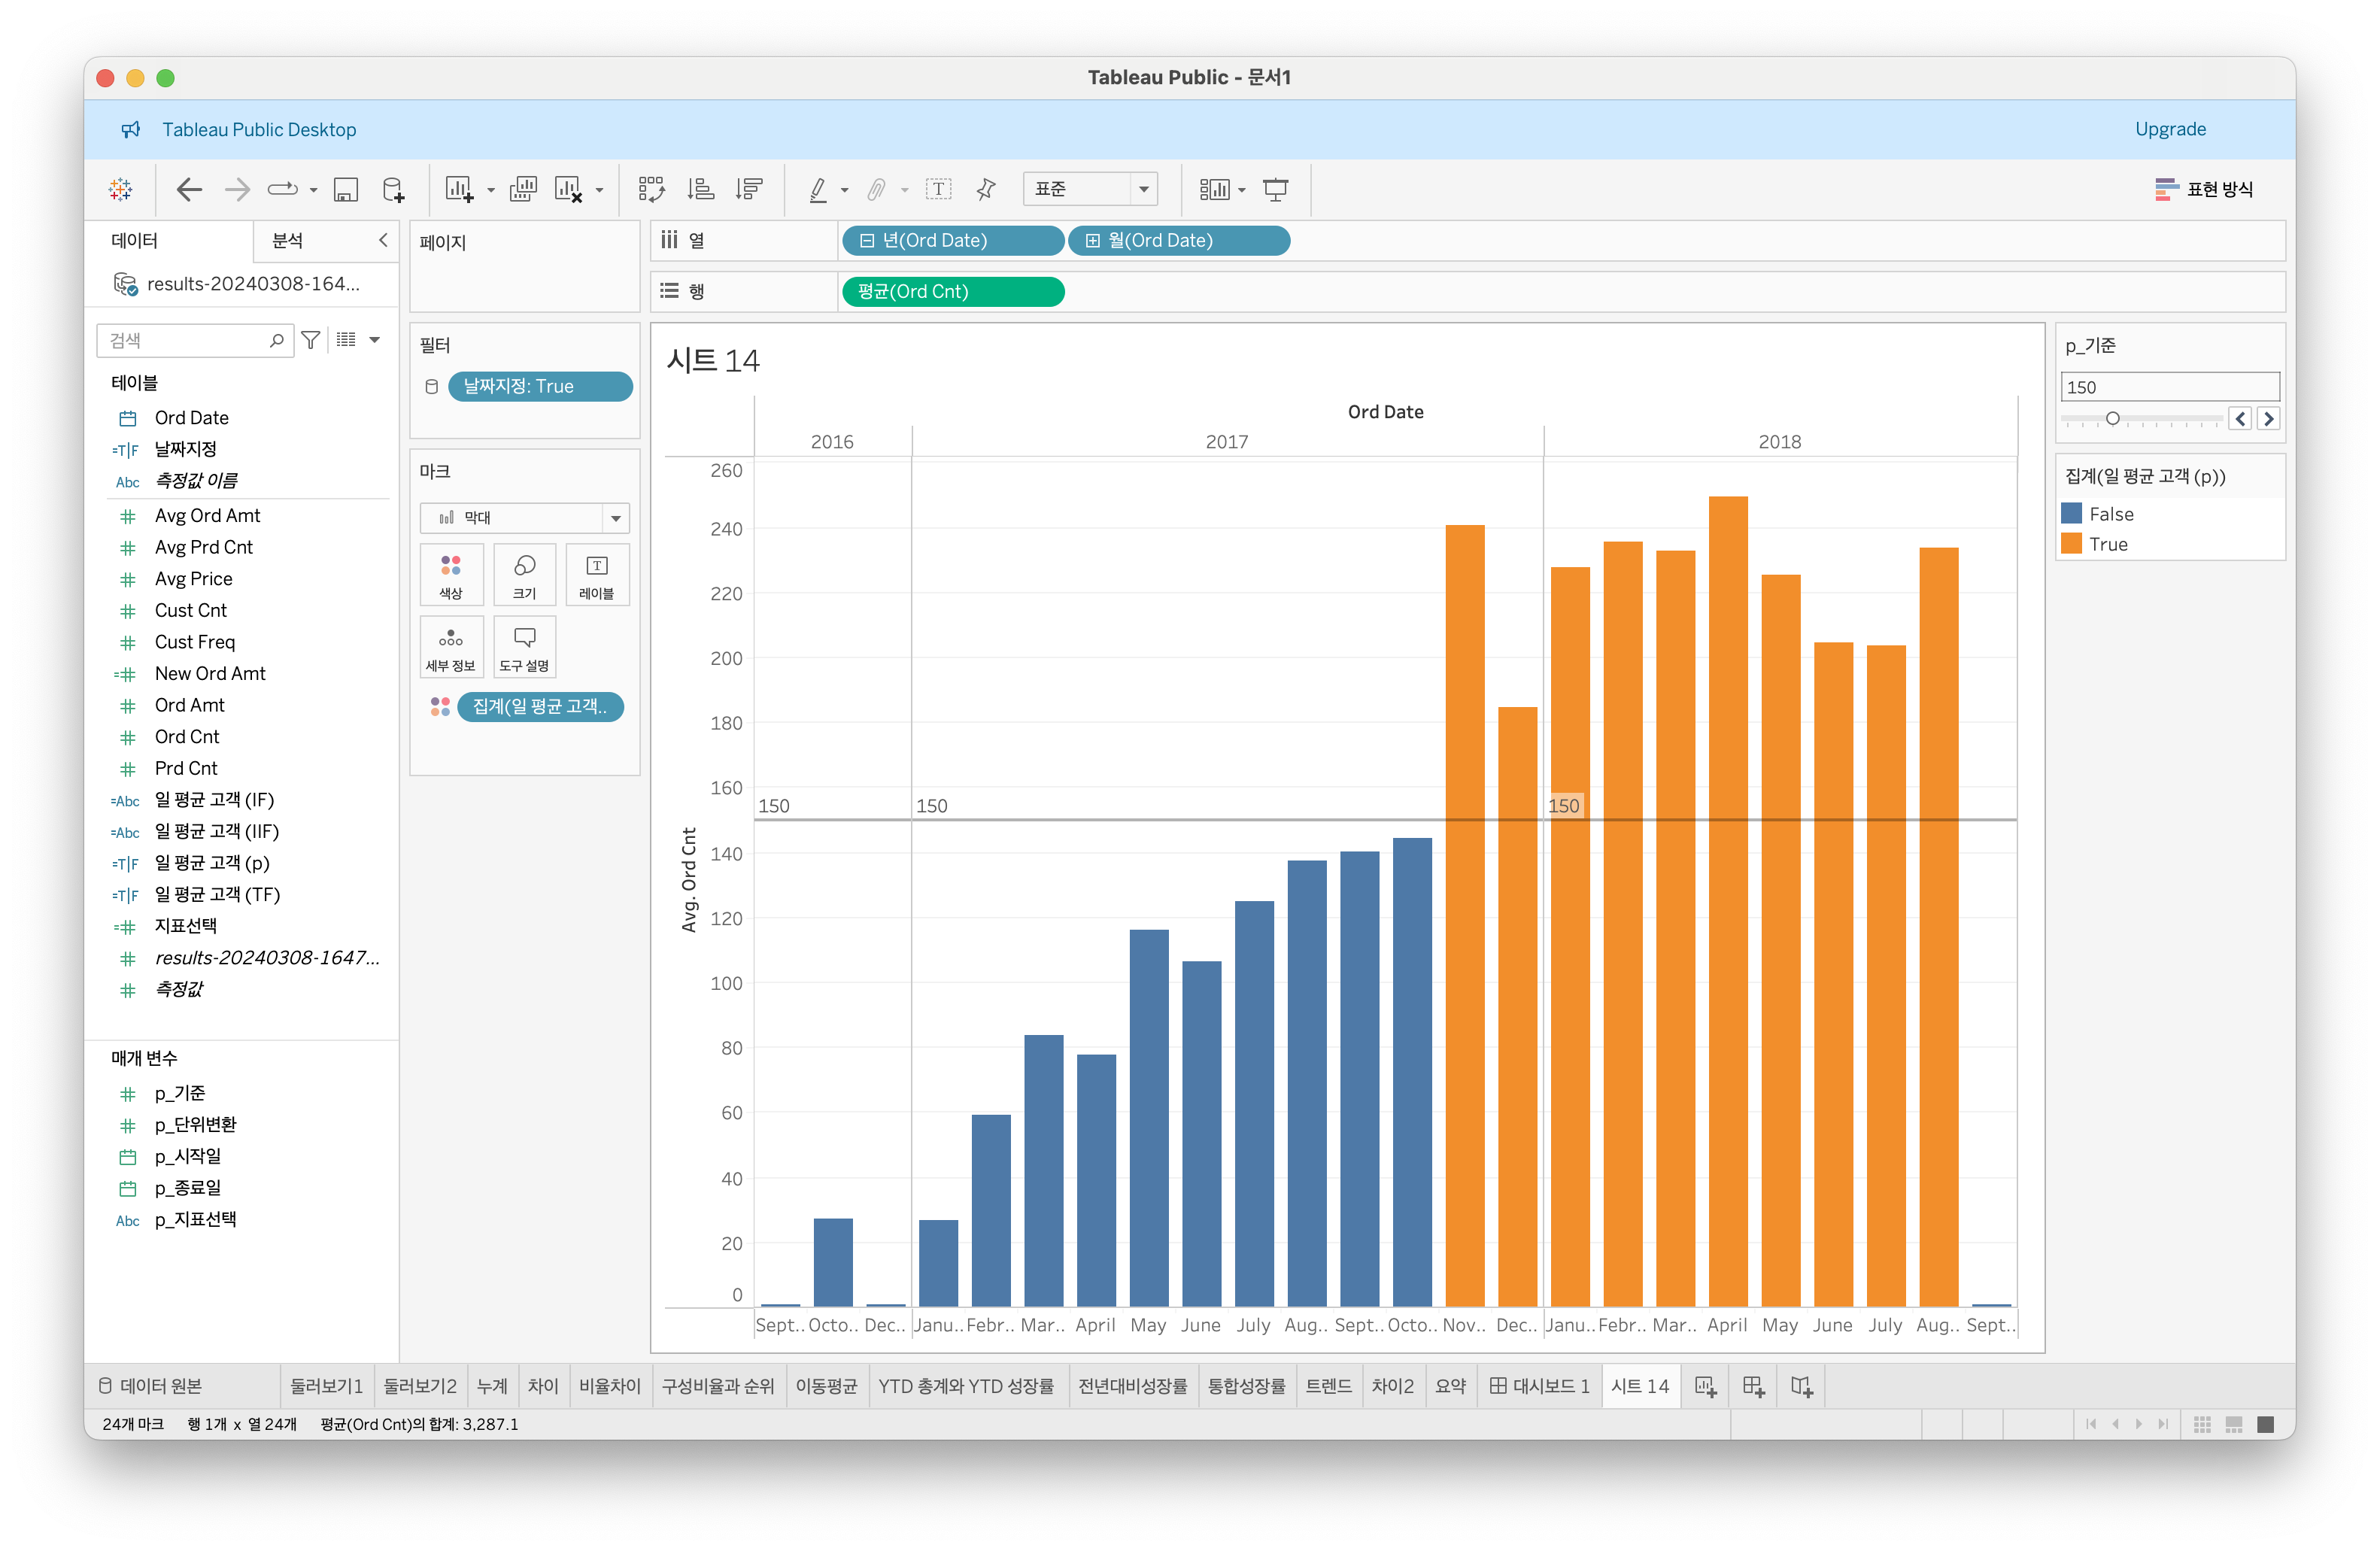Open the Color (색상) marks card

[x=451, y=574]
